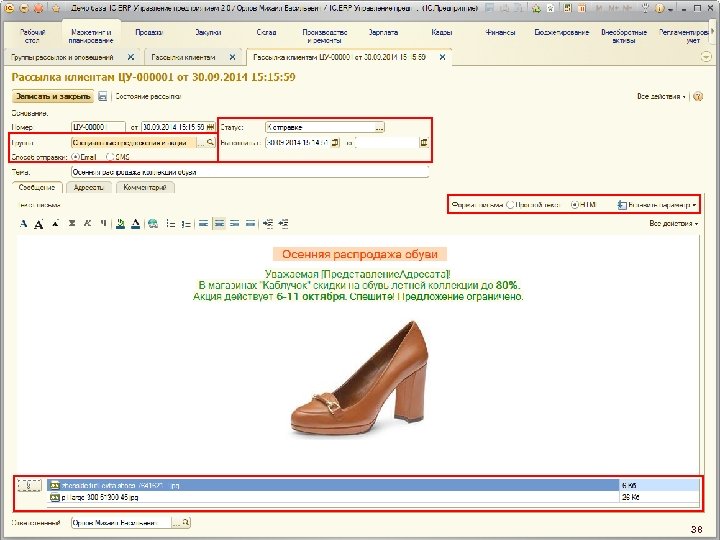
Task: Click the Тема subject input field
Action: [250, 172]
